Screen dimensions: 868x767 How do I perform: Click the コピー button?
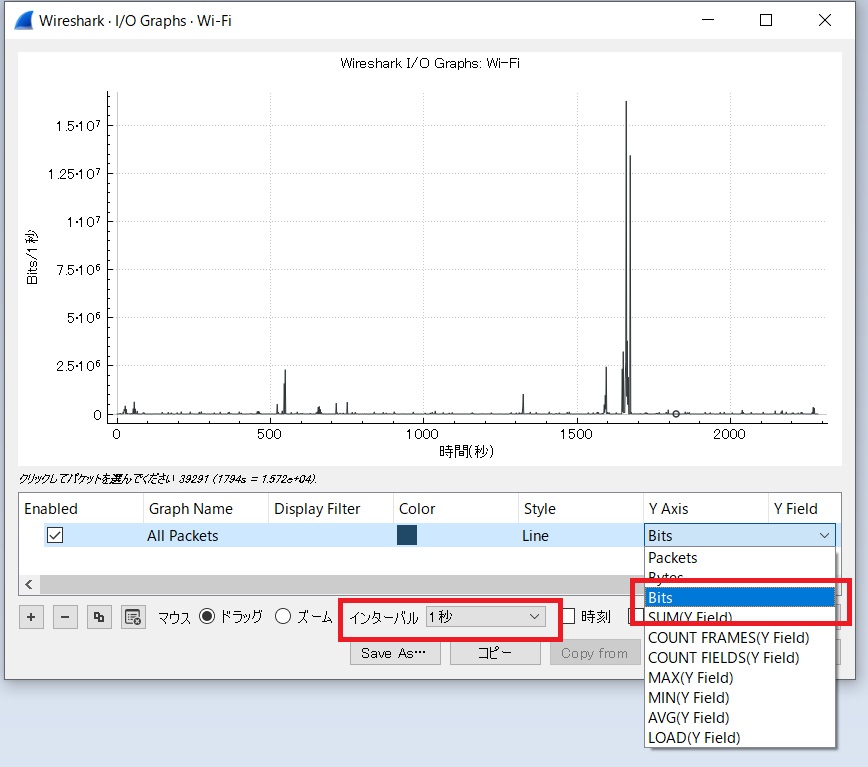pos(495,653)
